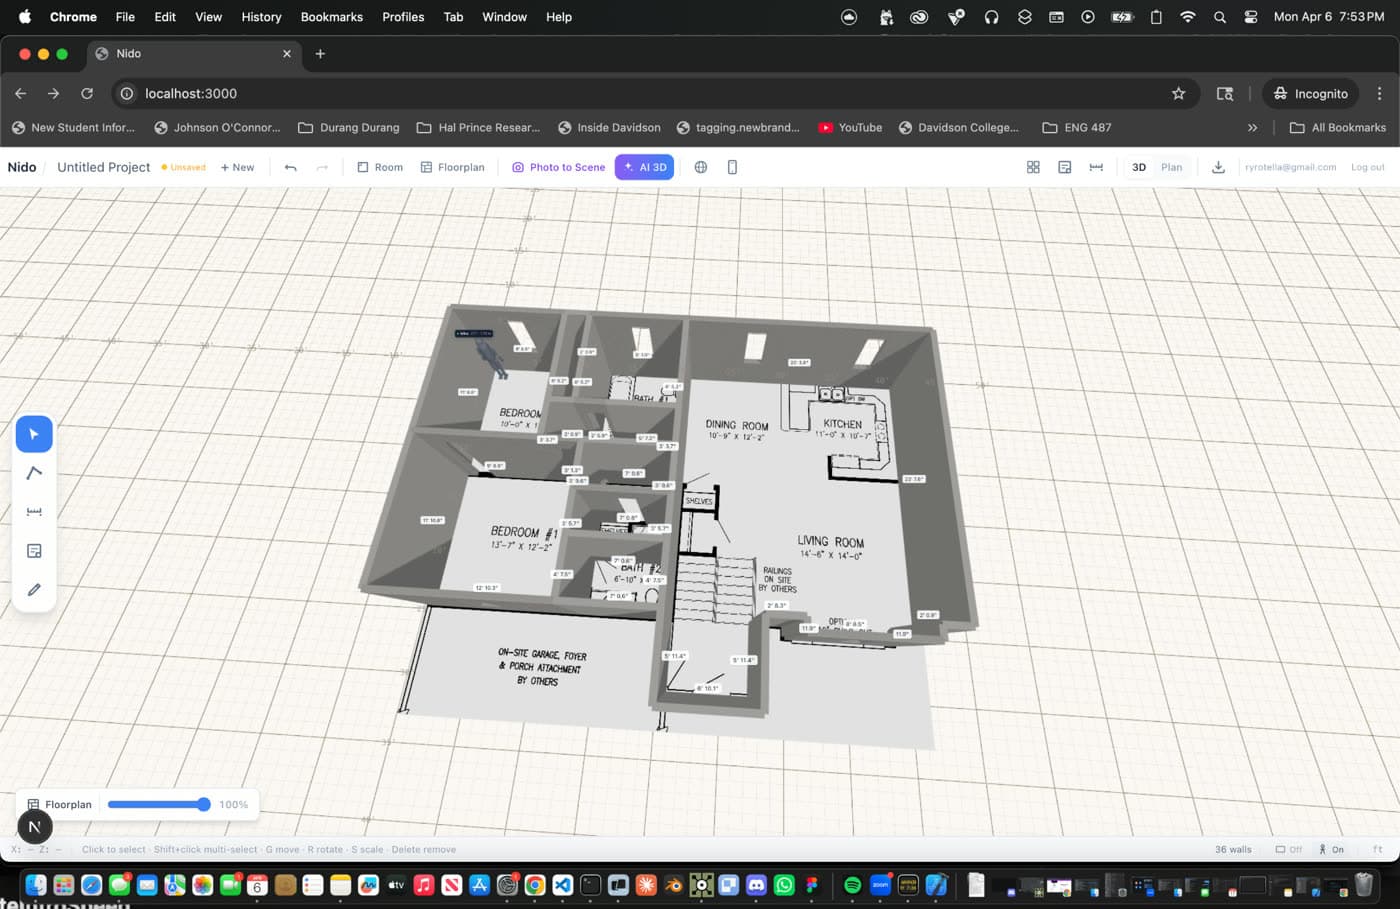Toggle the ft units in status bar
1400x909 pixels.
point(1377,849)
